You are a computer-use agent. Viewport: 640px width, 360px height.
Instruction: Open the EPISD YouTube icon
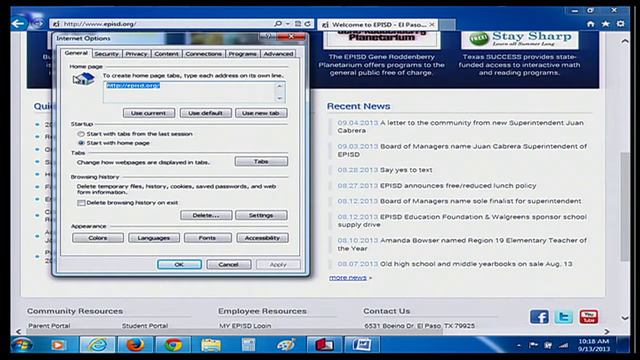[x=589, y=317]
